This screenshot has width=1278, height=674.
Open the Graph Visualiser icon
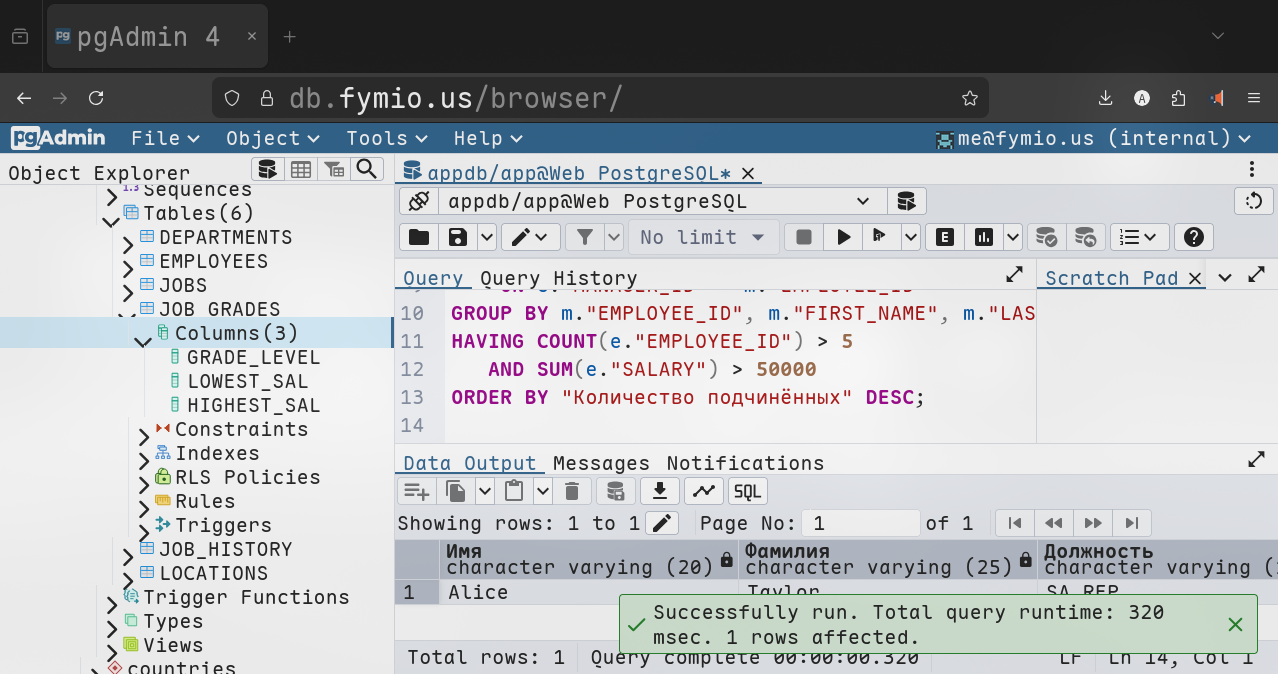(x=704, y=491)
